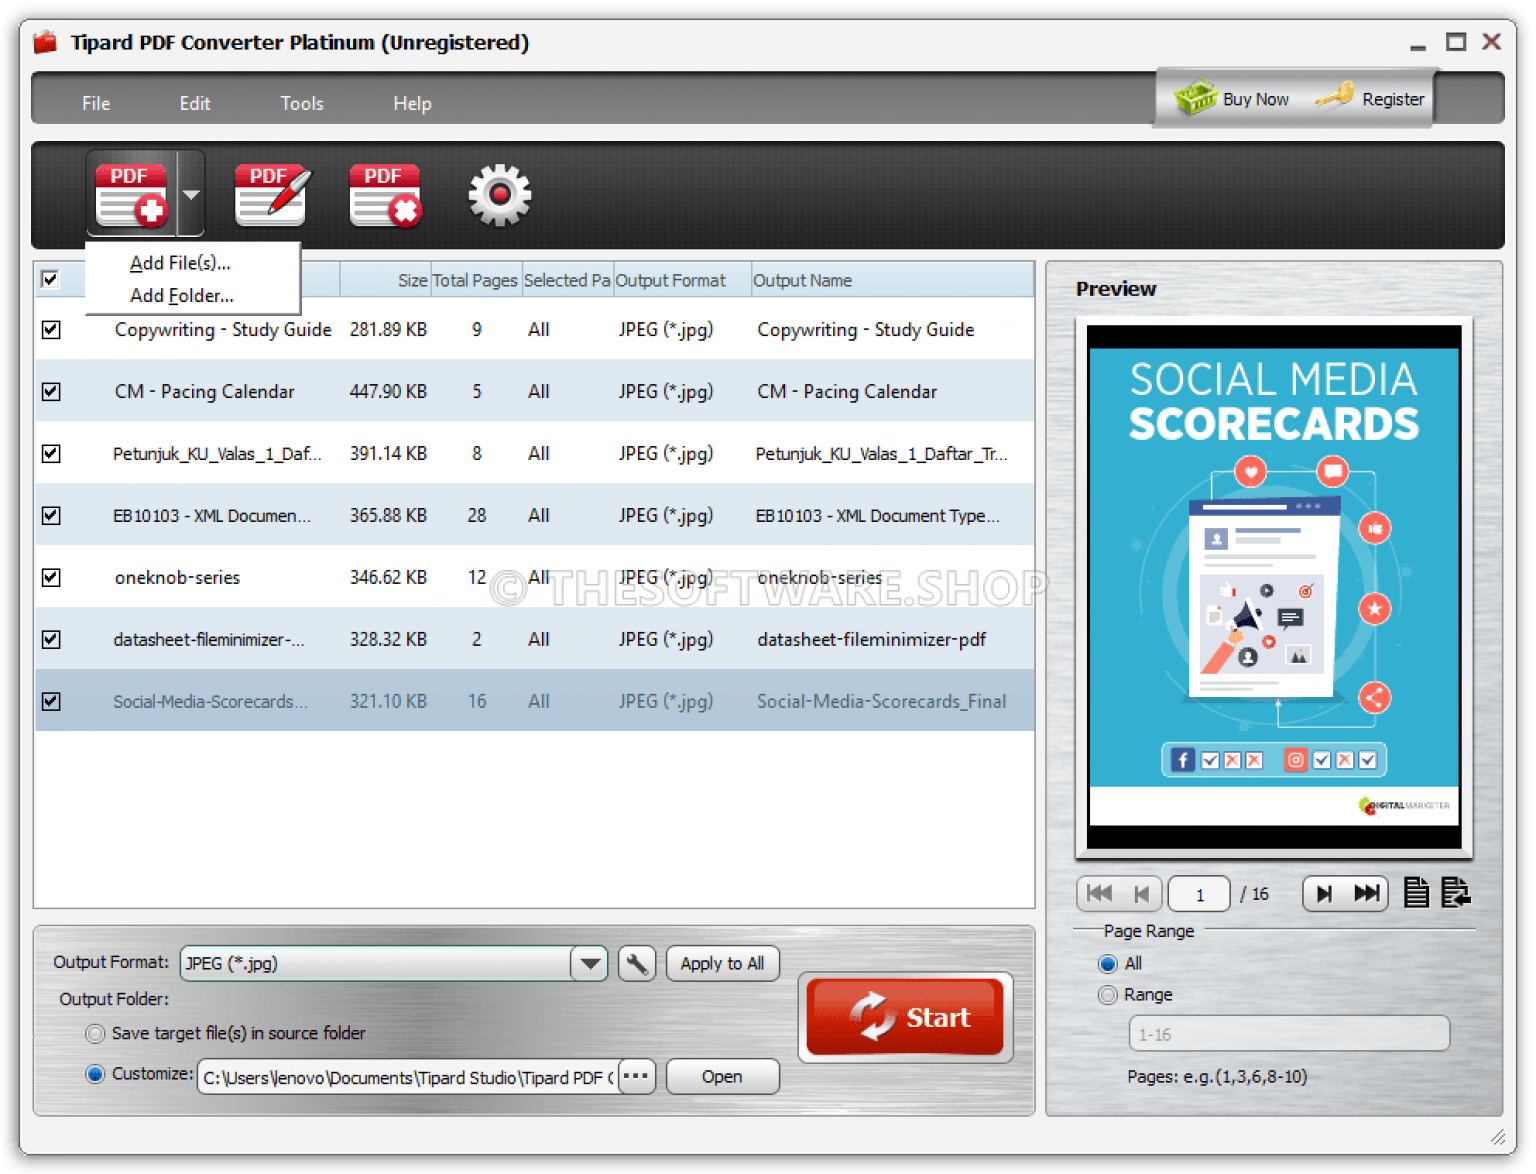The width and height of the screenshot is (1536, 1174).
Task: Click in the page range 1-16 field
Action: [x=1289, y=1034]
